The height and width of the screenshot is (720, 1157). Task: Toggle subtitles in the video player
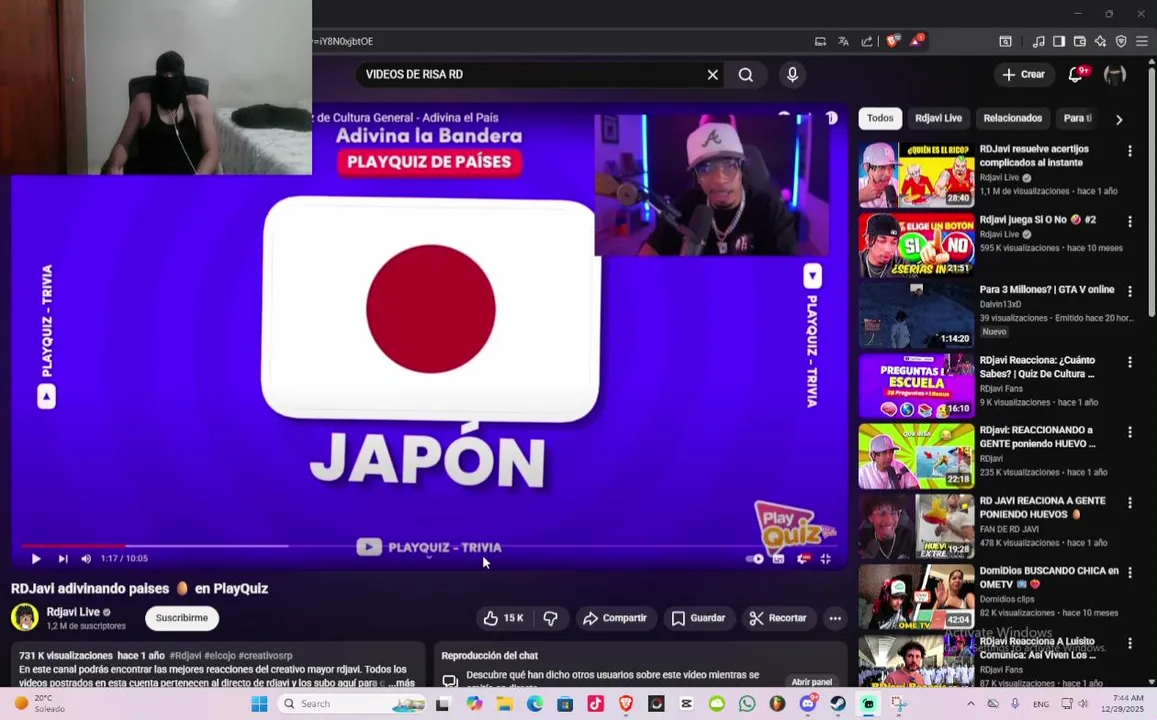[778, 559]
